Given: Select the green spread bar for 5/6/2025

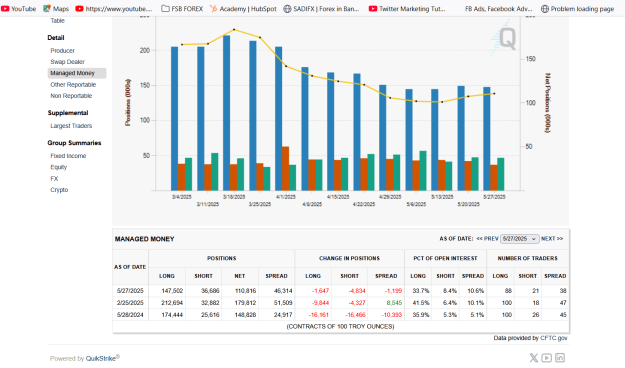Looking at the screenshot, I should (423, 171).
